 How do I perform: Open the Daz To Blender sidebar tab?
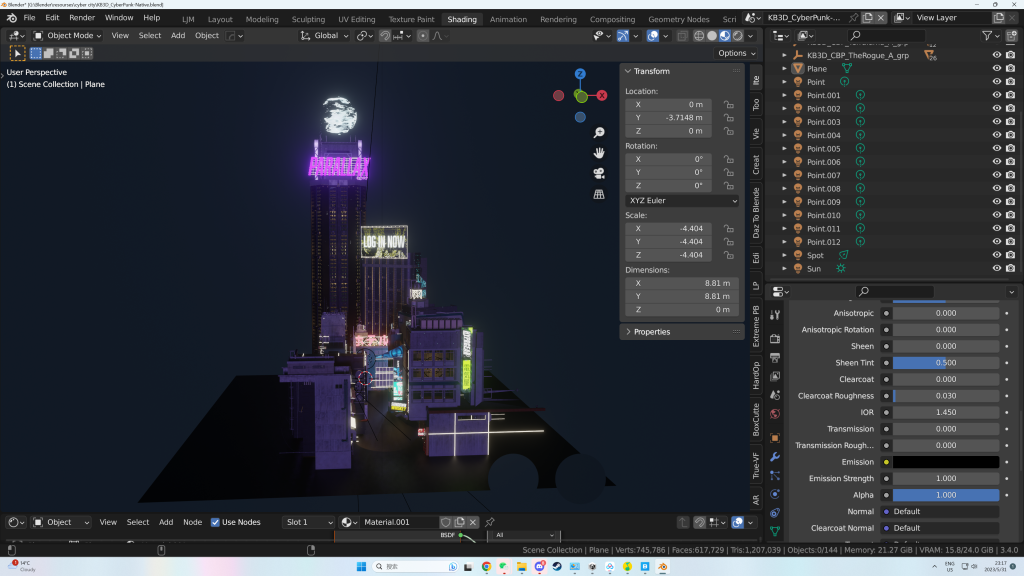756,213
